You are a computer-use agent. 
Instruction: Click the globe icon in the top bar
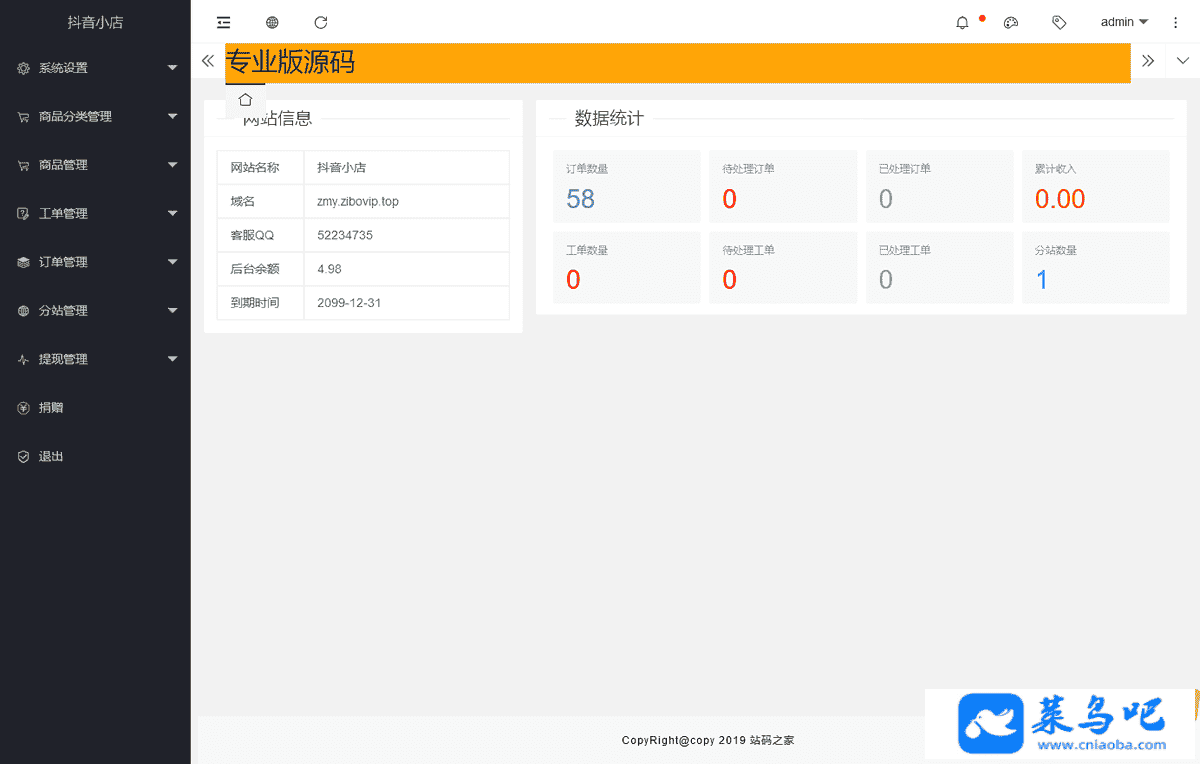click(272, 22)
